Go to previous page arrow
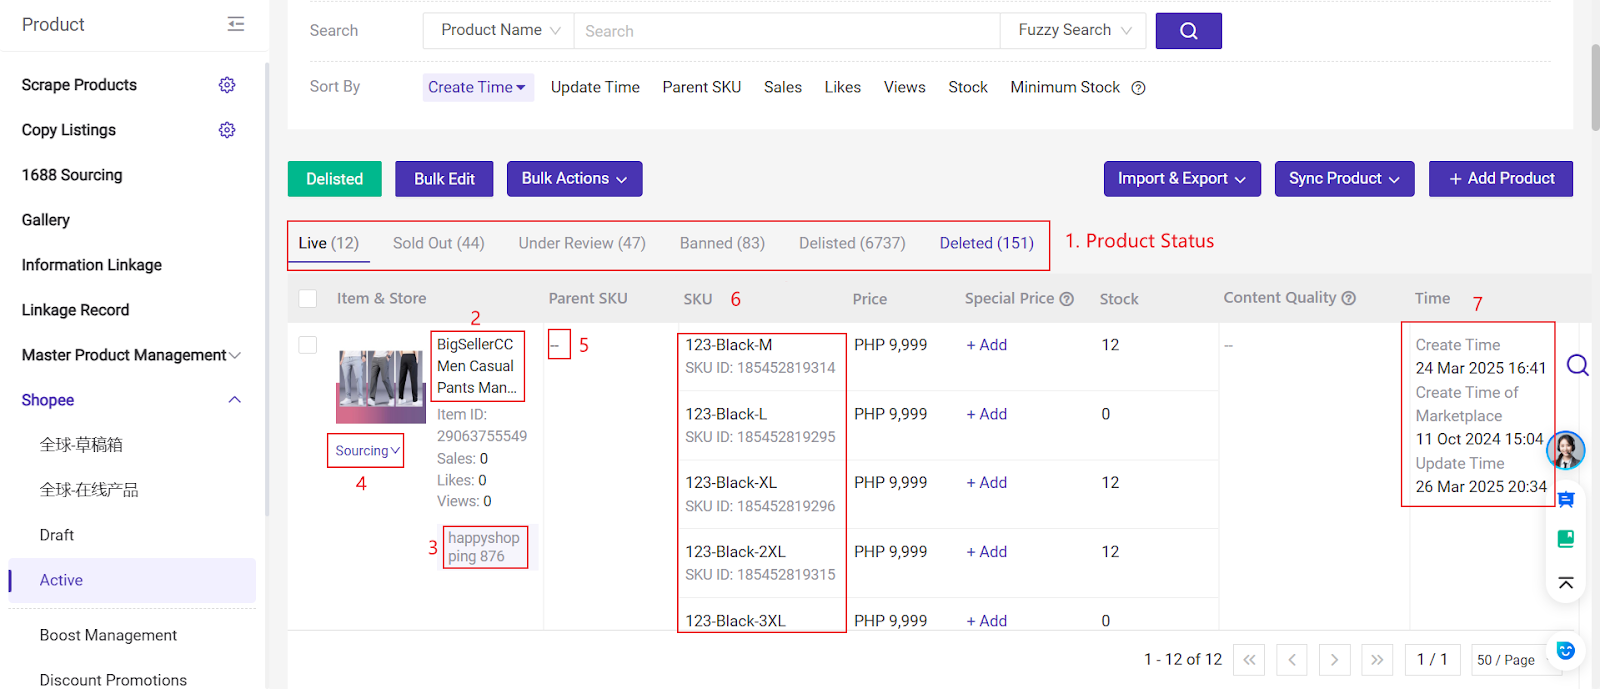 1292,660
